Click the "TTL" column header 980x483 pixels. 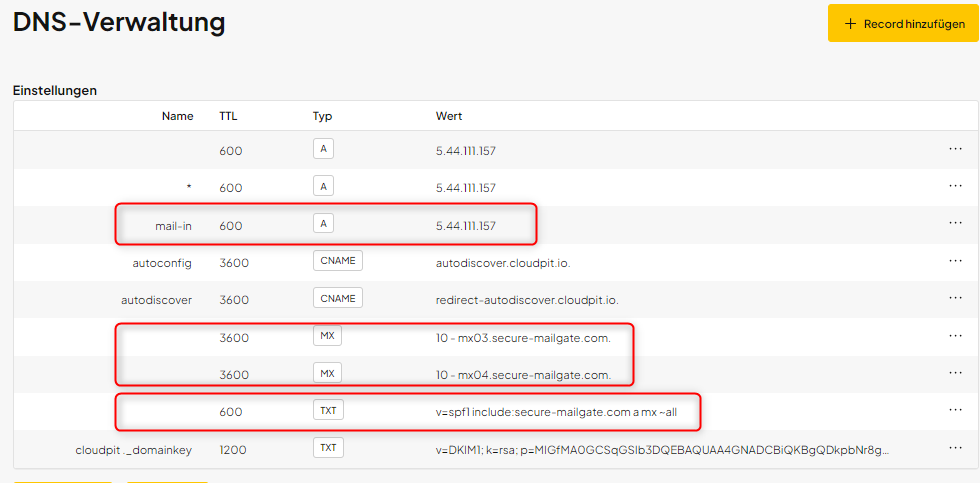tap(229, 116)
